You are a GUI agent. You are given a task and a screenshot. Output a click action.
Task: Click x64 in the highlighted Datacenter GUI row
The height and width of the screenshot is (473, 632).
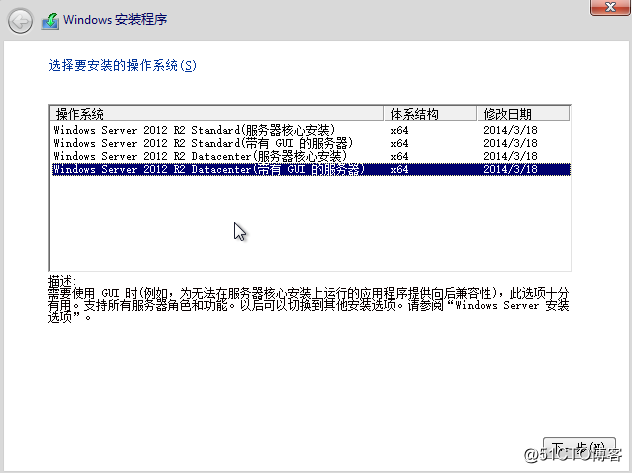pyautogui.click(x=399, y=169)
